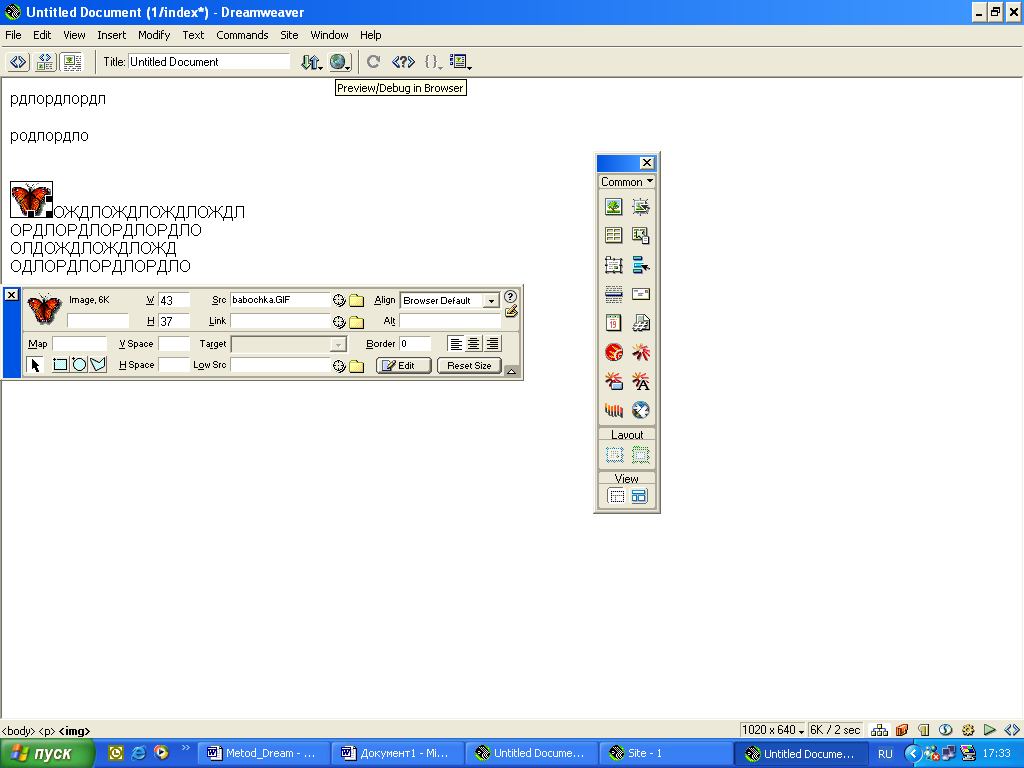This screenshot has width=1024, height=768.
Task: Select the <body> tag in tag selector
Action: coord(18,731)
